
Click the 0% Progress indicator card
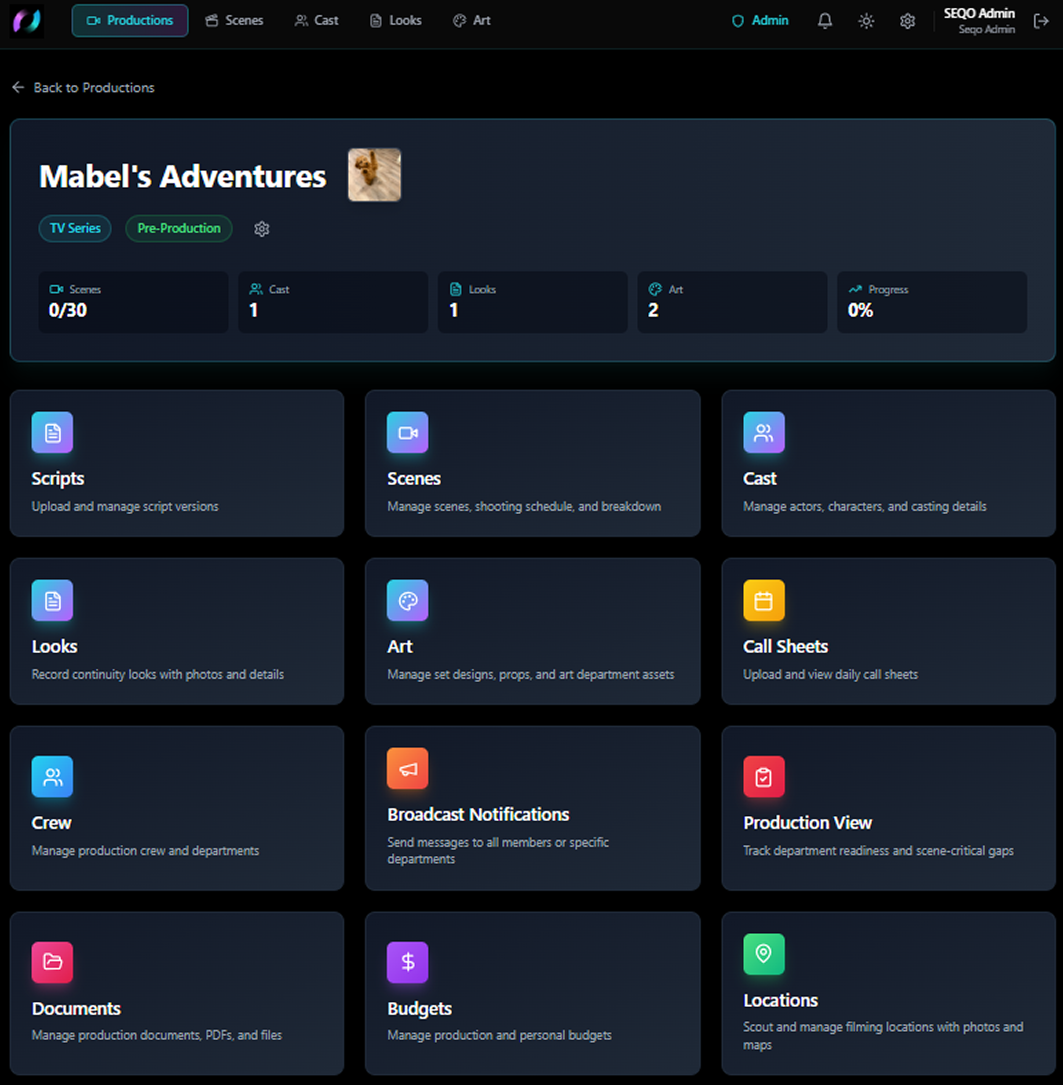(x=931, y=302)
